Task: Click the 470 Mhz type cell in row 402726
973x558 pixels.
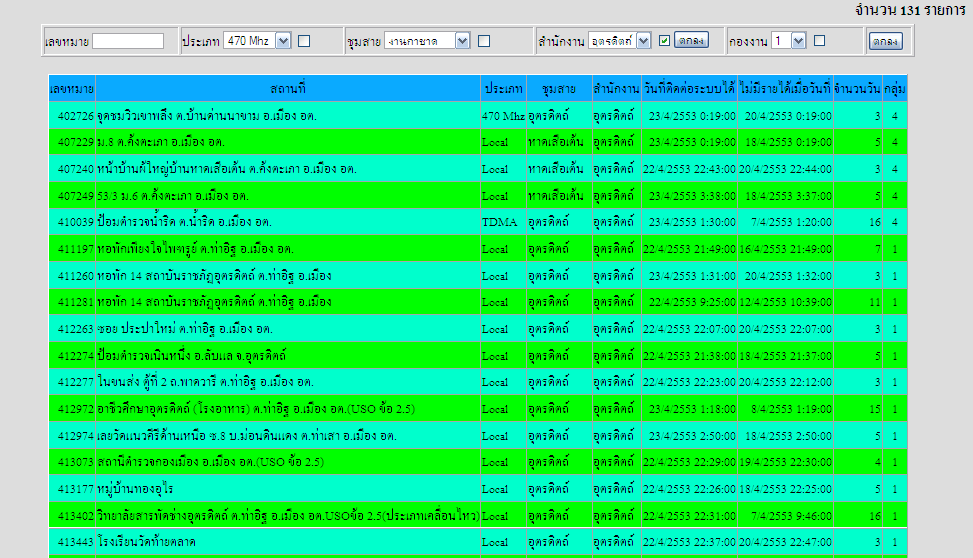Action: pos(503,116)
